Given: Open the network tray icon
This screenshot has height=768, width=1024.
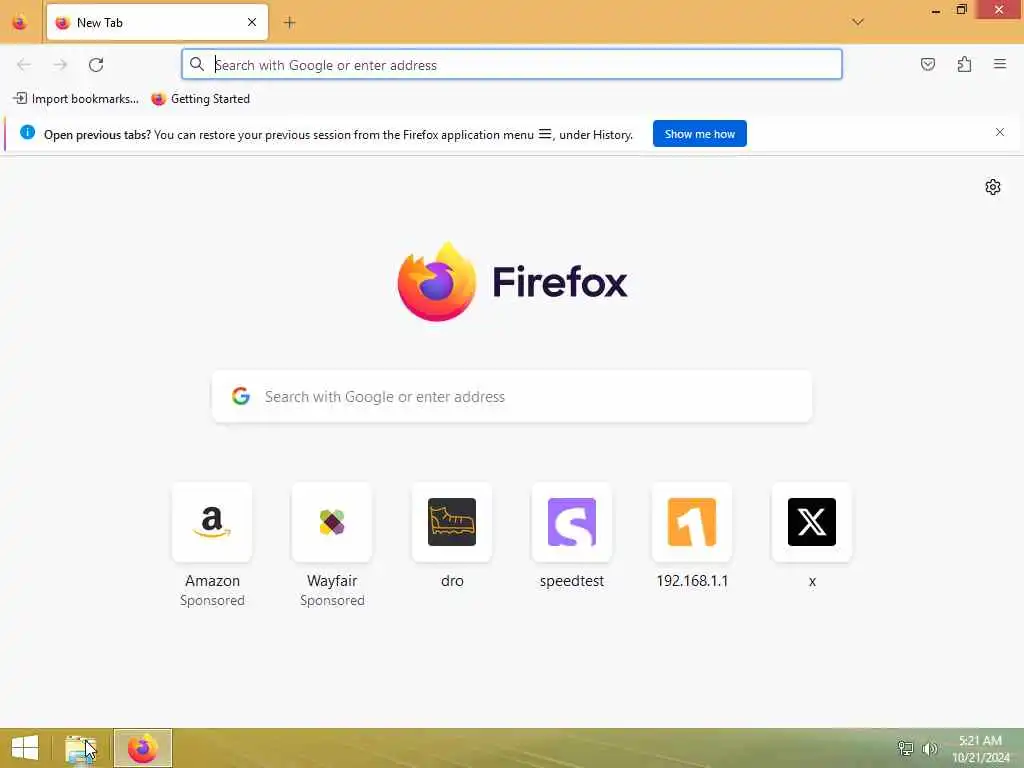Looking at the screenshot, I should coord(905,748).
